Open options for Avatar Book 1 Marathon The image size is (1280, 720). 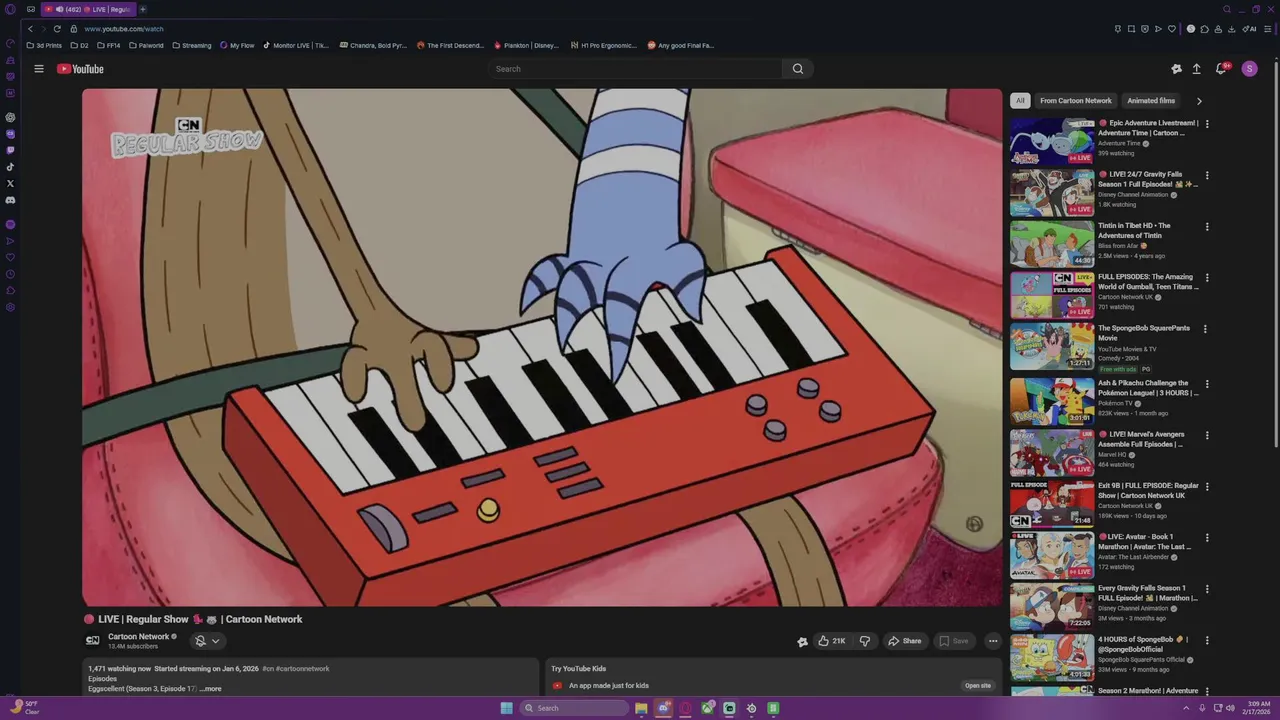(x=1207, y=538)
